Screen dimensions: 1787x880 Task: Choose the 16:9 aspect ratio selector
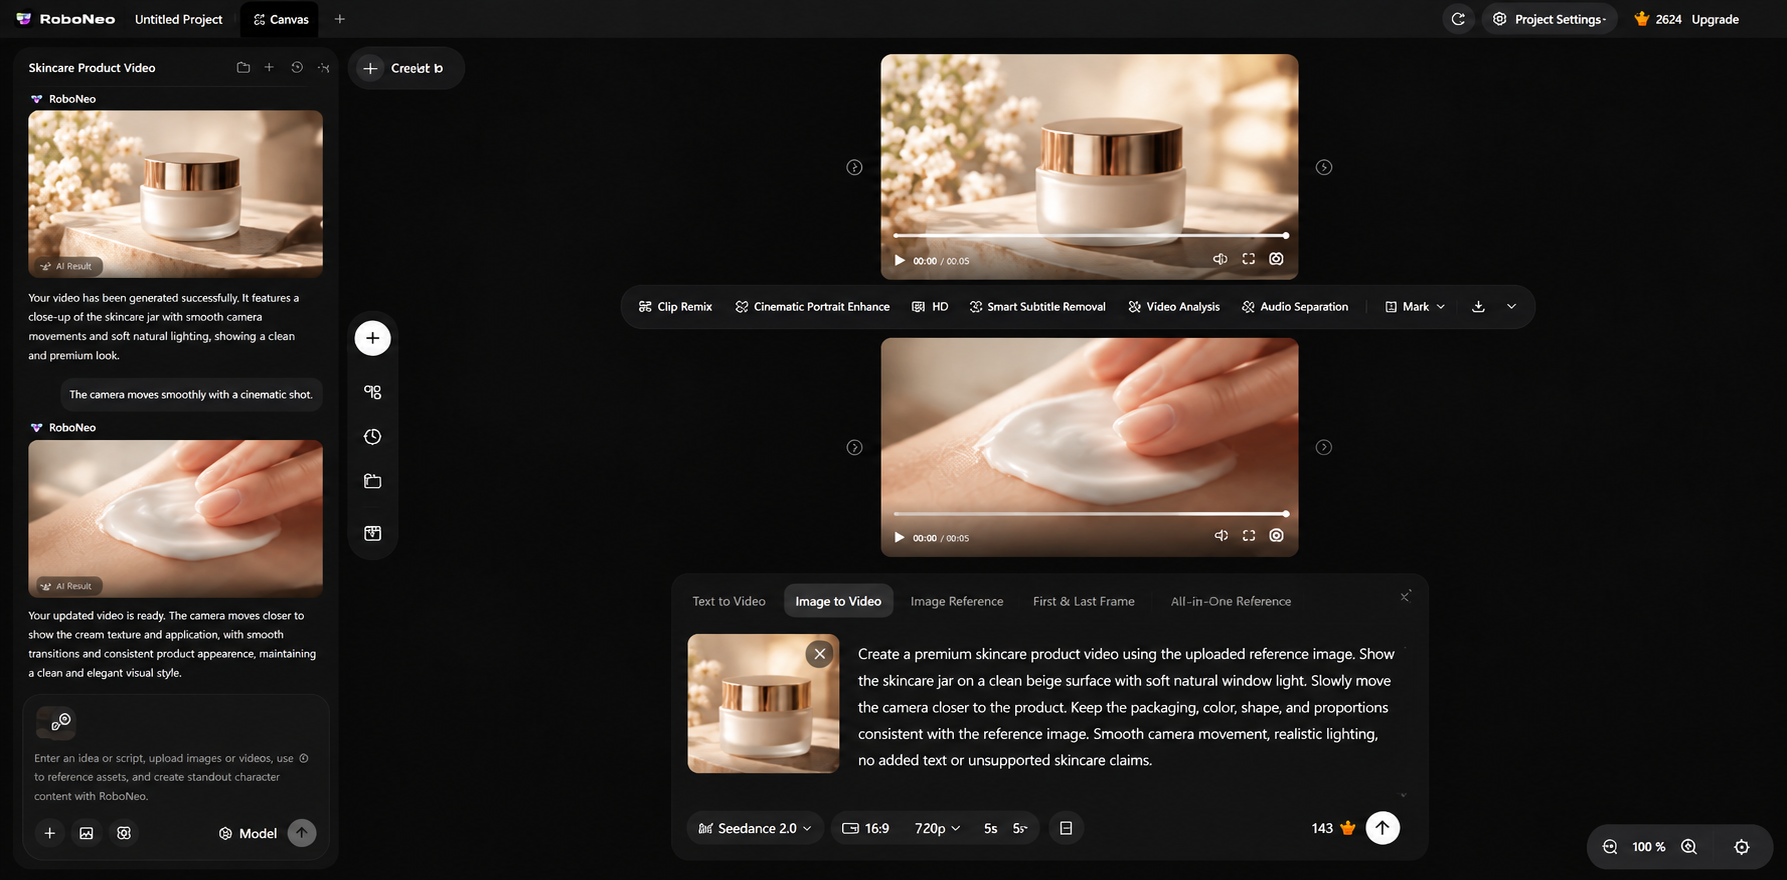(866, 828)
